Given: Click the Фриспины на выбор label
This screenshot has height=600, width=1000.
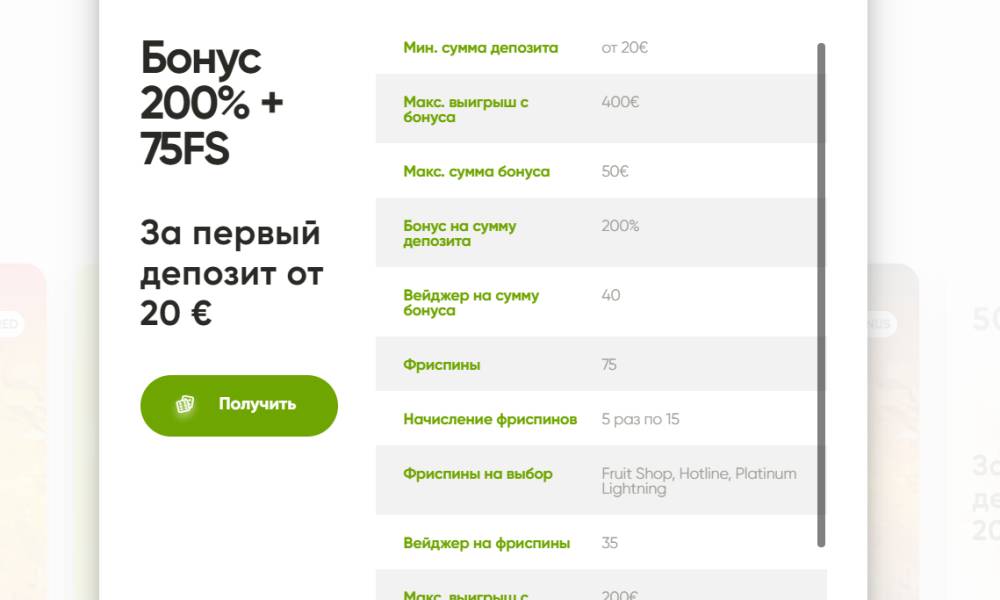Looking at the screenshot, I should pos(478,474).
